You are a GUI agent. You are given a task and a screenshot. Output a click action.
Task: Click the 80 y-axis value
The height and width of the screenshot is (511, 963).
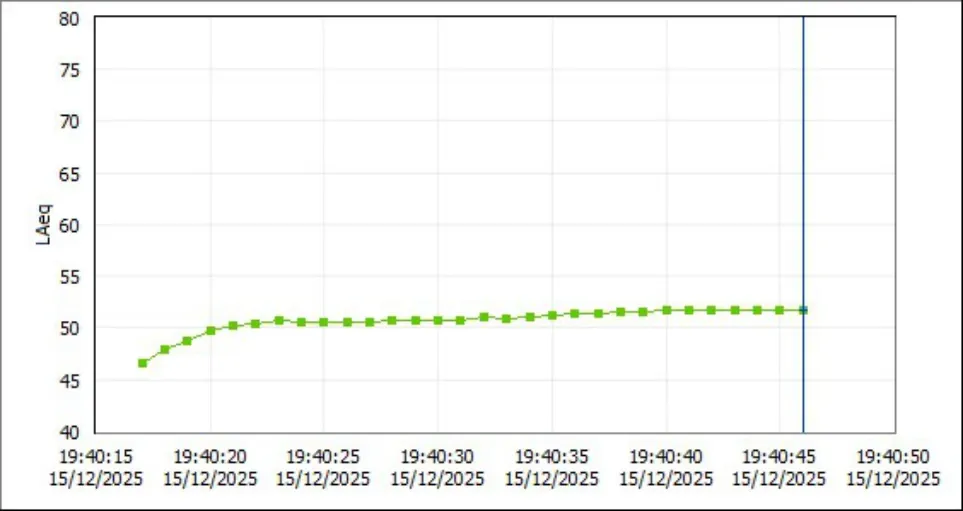[x=69, y=18]
